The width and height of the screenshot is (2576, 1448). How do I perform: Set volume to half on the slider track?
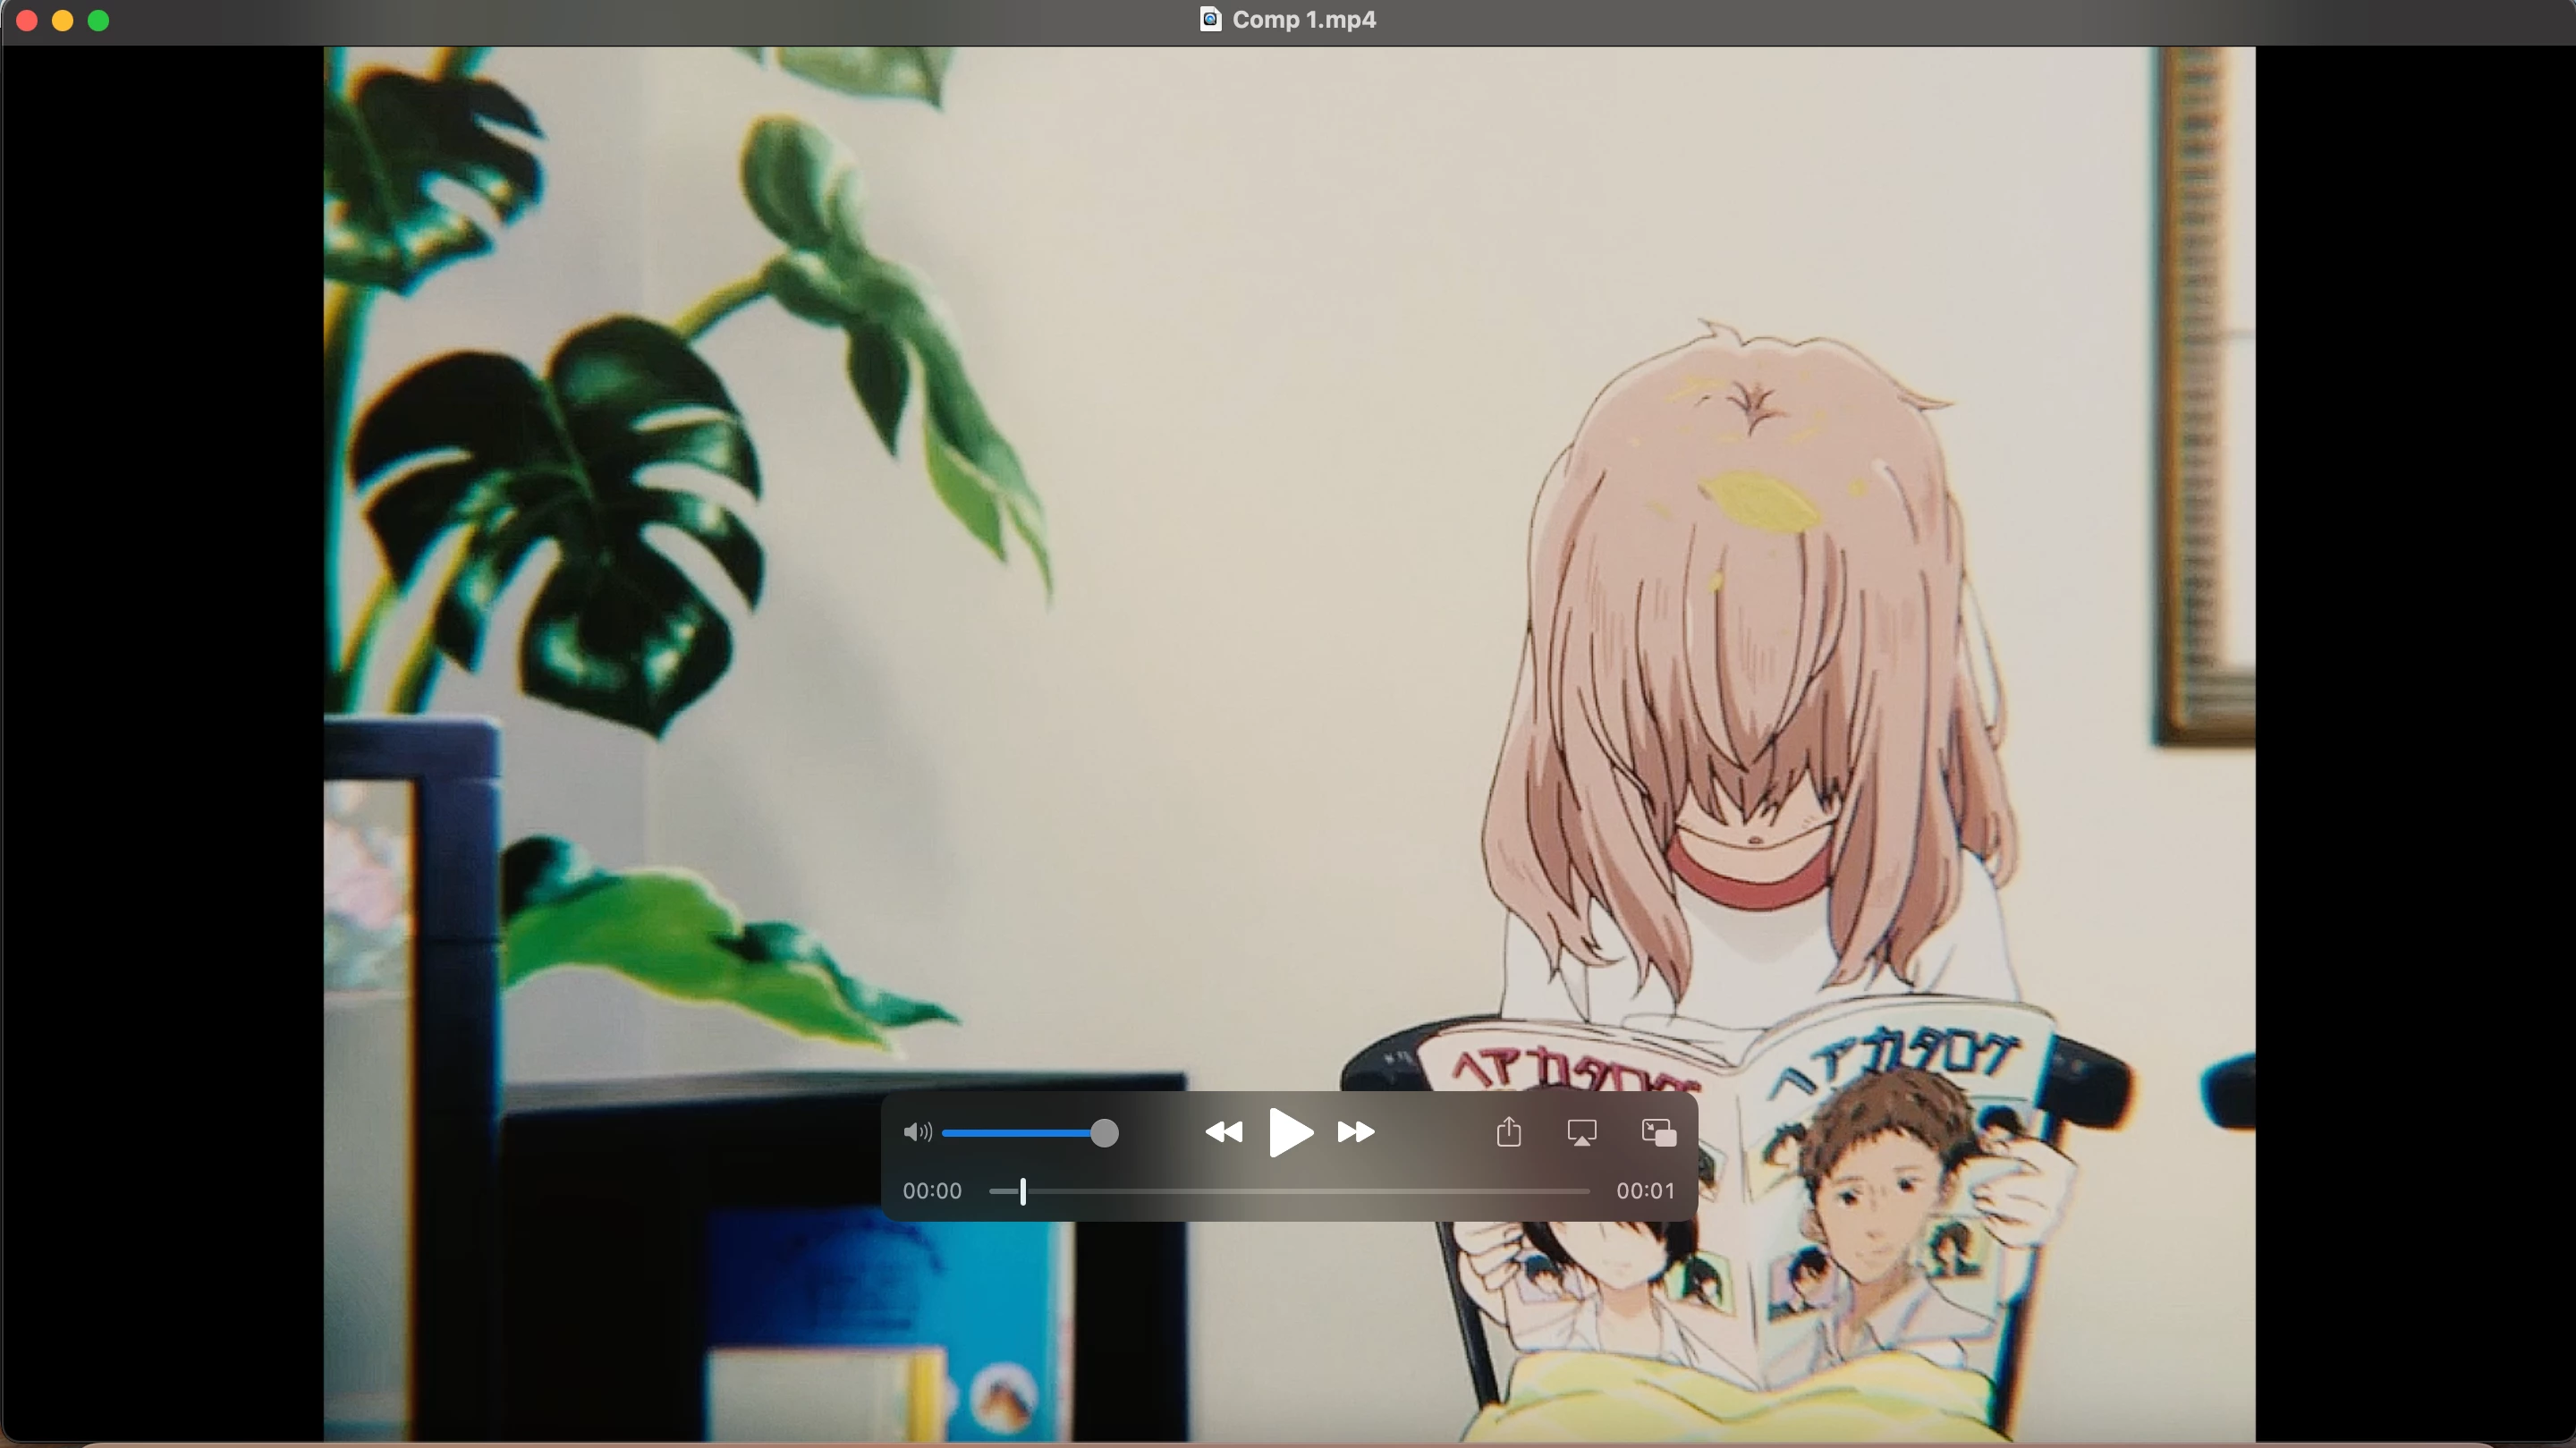point(1023,1132)
